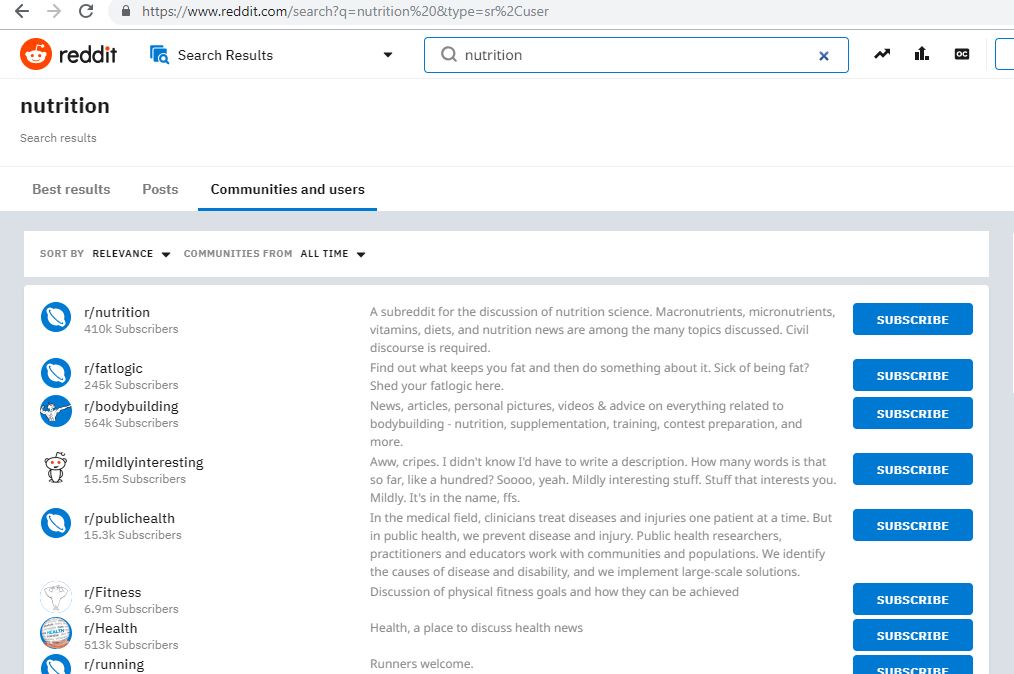Click '15.5m Subscribers' text

pyautogui.click(x=135, y=479)
